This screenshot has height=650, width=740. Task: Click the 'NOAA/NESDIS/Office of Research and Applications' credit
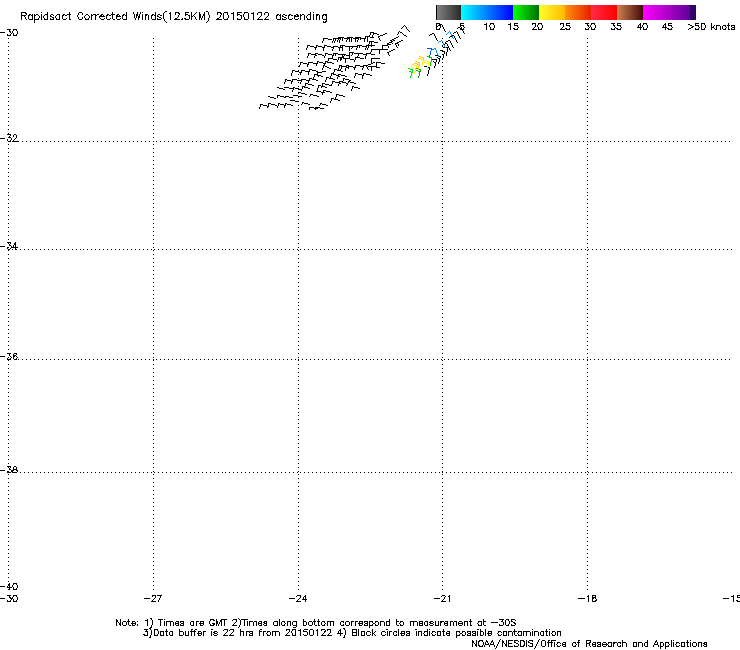(589, 644)
